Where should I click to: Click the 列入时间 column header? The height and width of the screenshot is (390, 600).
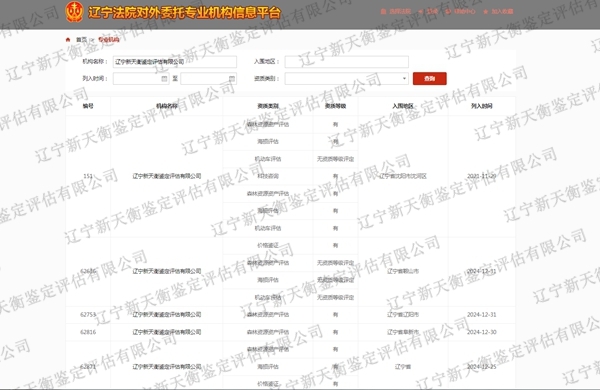tap(481, 106)
